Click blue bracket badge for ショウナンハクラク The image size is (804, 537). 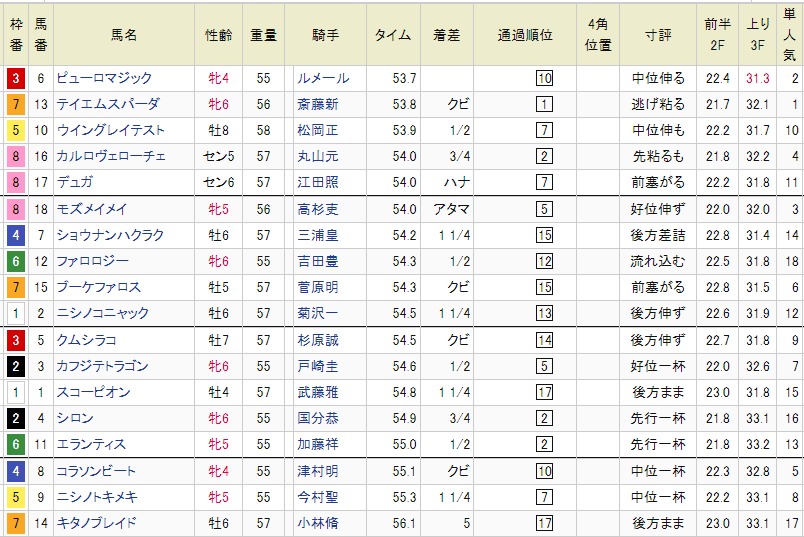coord(14,235)
